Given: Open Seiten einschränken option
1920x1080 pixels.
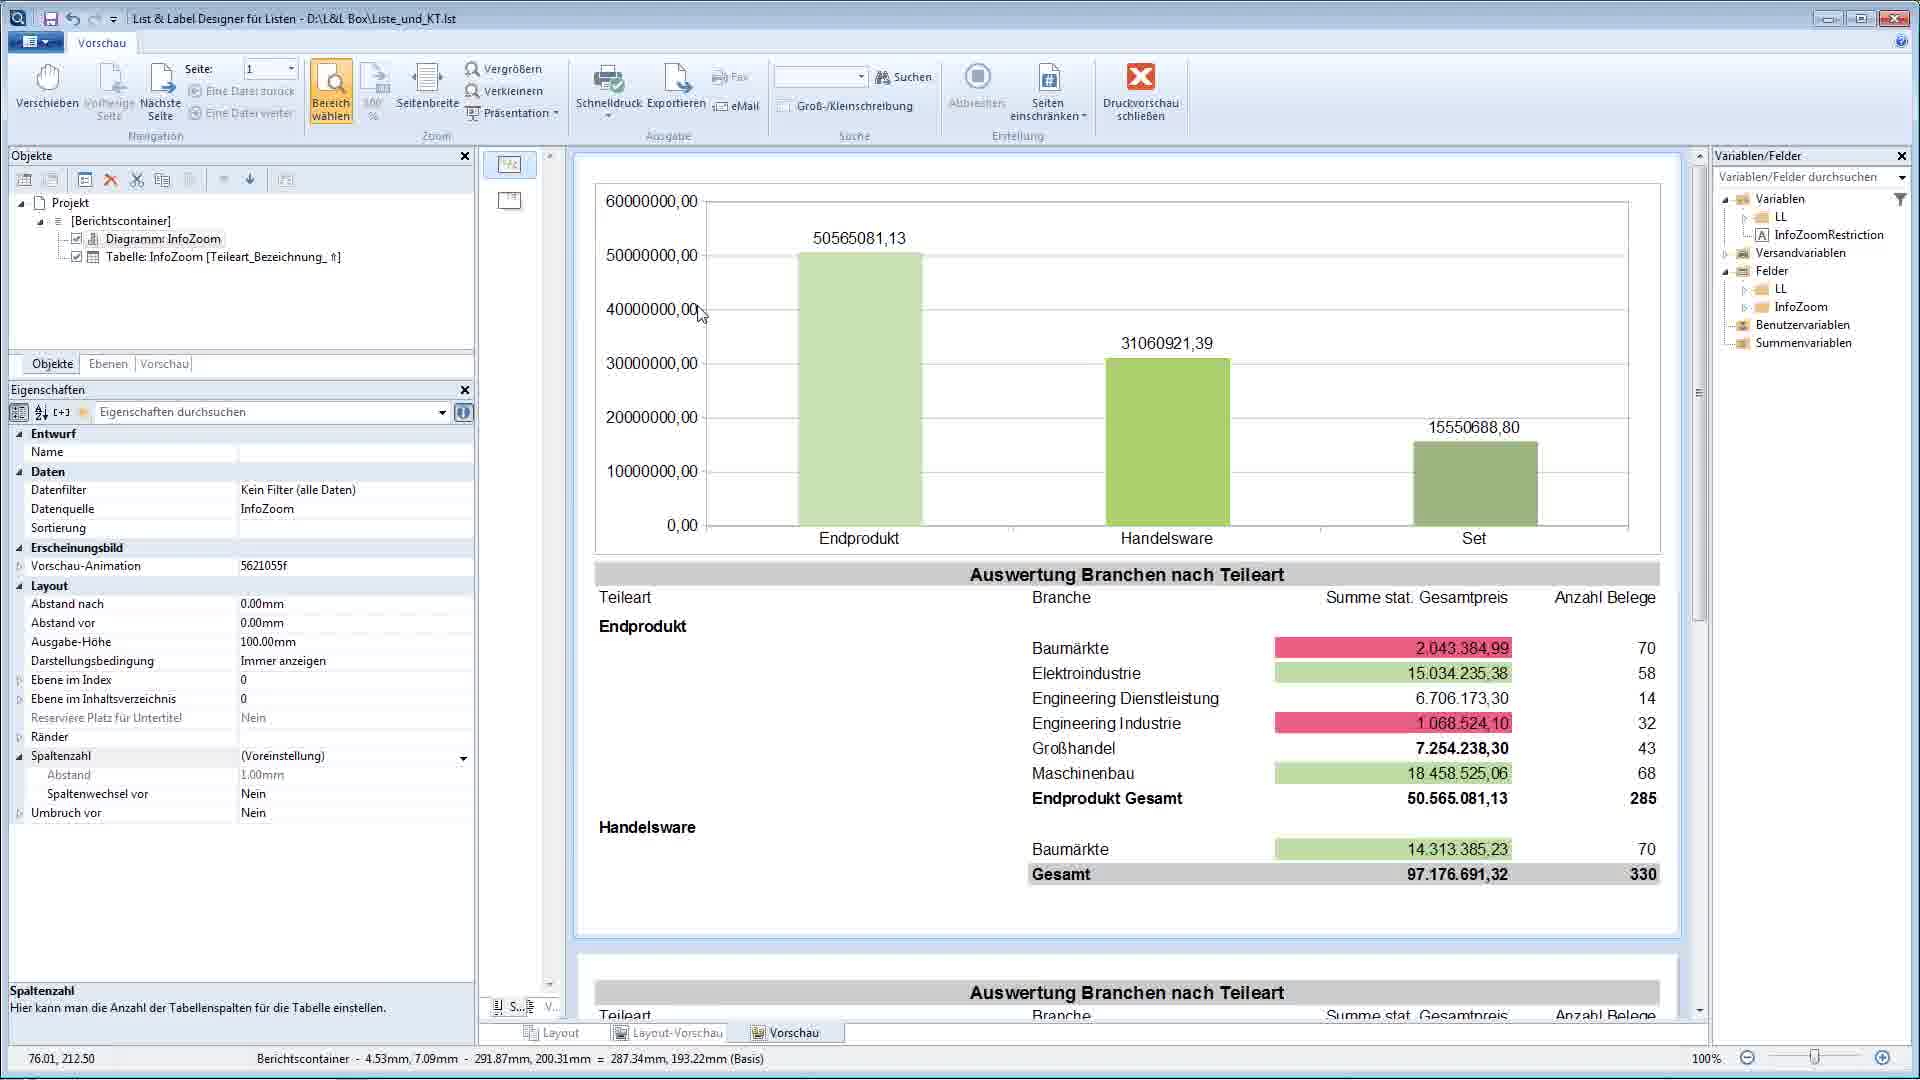Looking at the screenshot, I should pos(1048,92).
